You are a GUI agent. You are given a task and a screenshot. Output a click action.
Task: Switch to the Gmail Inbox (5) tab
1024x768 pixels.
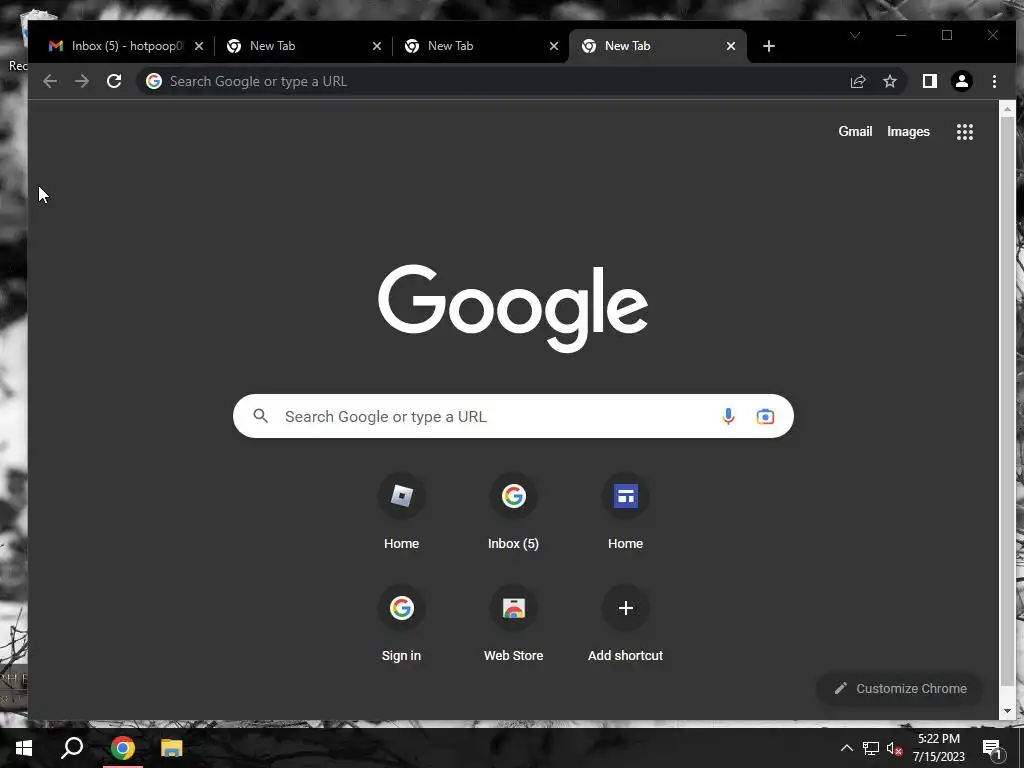pos(123,46)
